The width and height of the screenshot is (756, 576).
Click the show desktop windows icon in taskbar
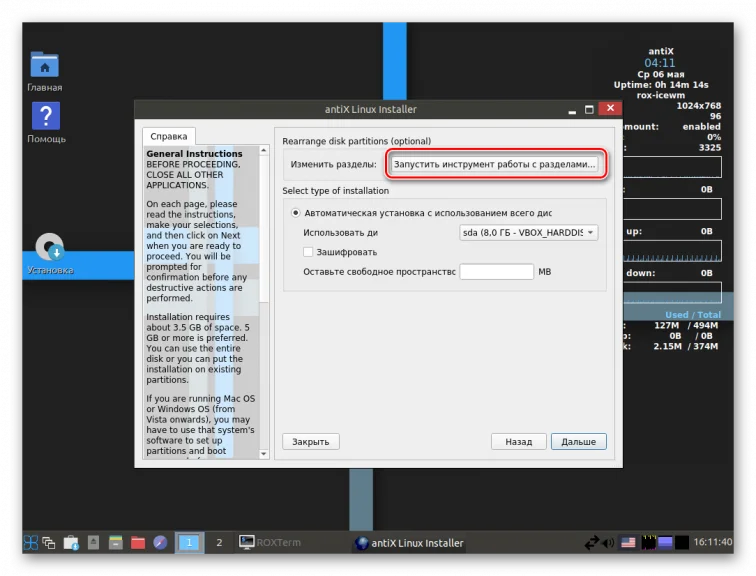pos(49,543)
